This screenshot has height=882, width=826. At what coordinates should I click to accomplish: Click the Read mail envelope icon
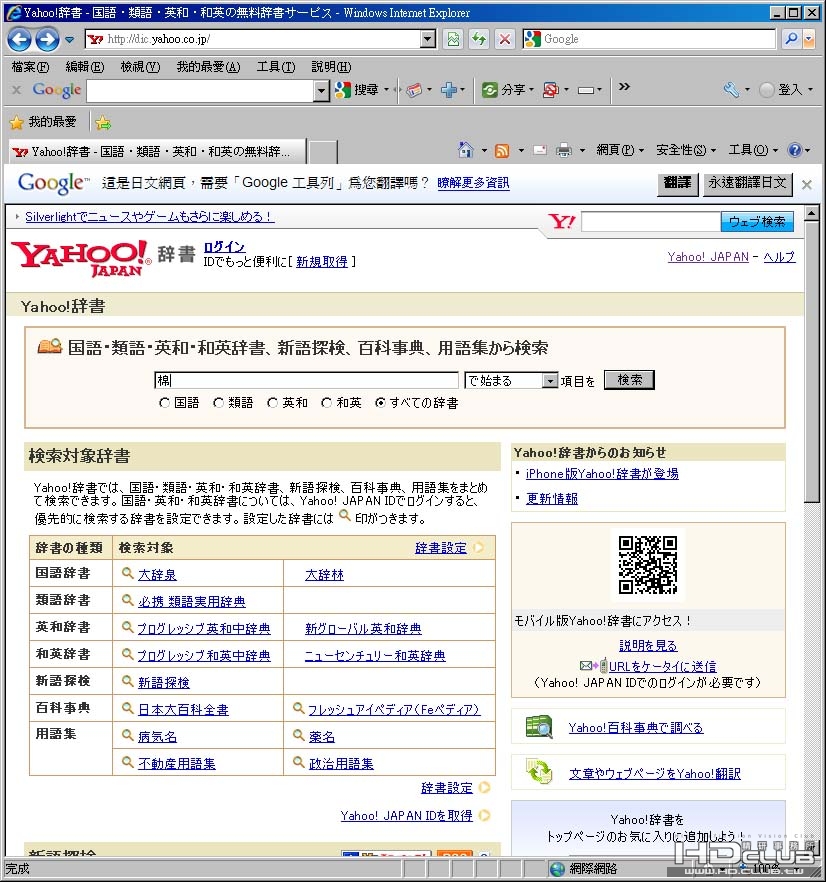(x=540, y=150)
